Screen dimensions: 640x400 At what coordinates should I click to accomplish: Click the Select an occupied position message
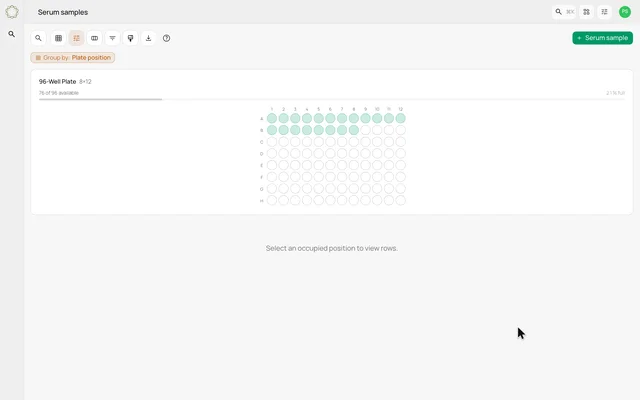click(x=332, y=248)
